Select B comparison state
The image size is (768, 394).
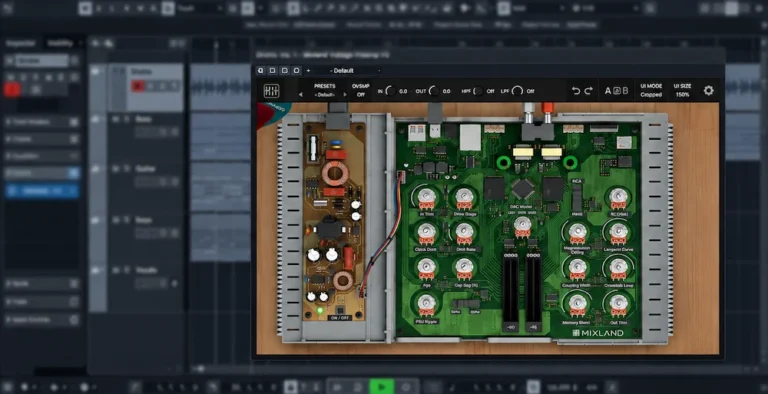[625, 91]
